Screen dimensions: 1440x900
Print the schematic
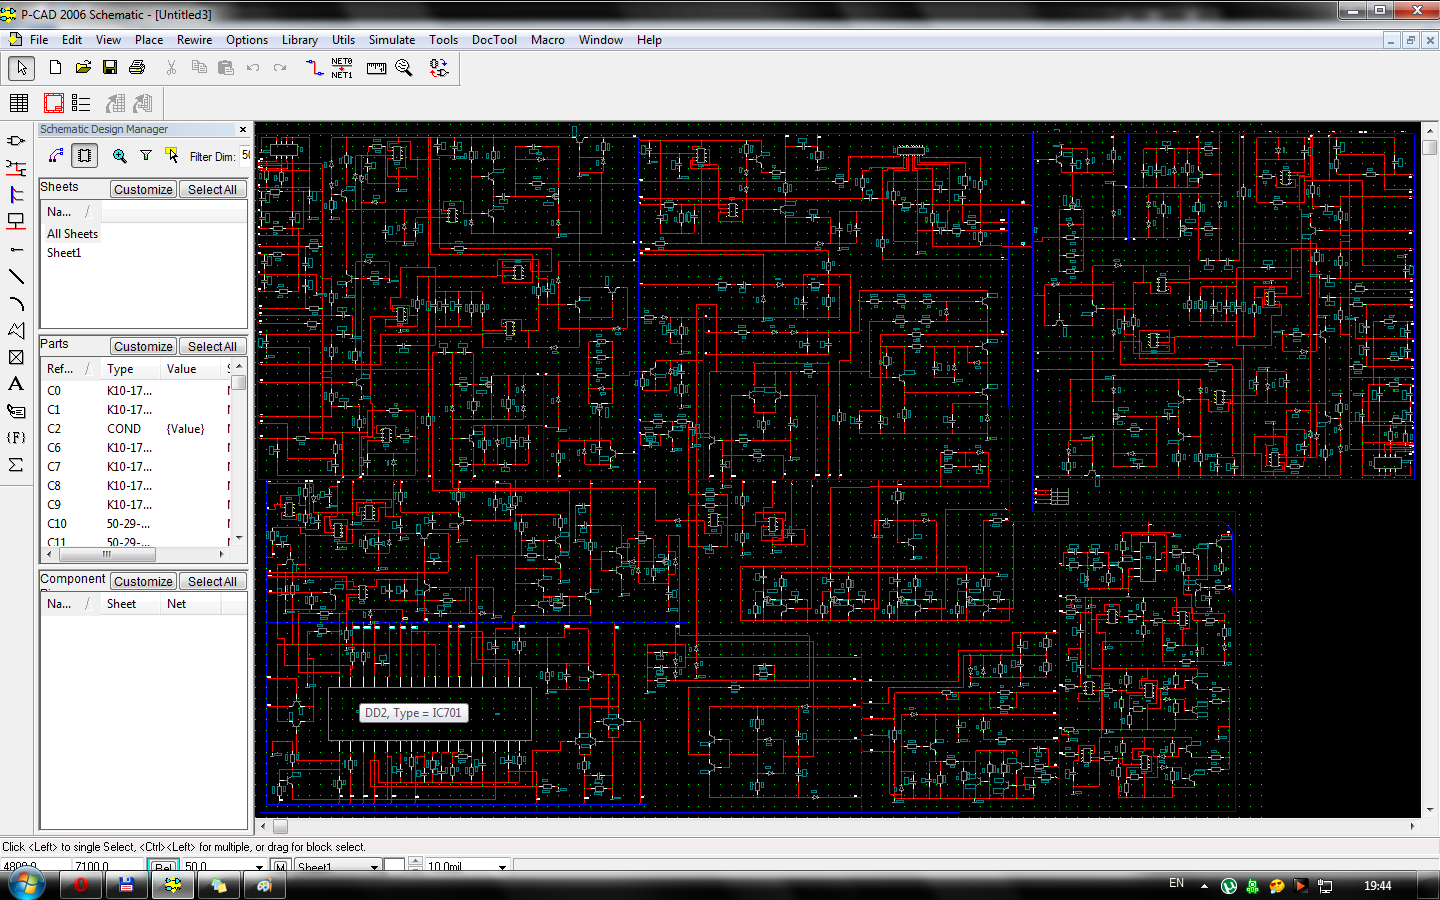(137, 67)
